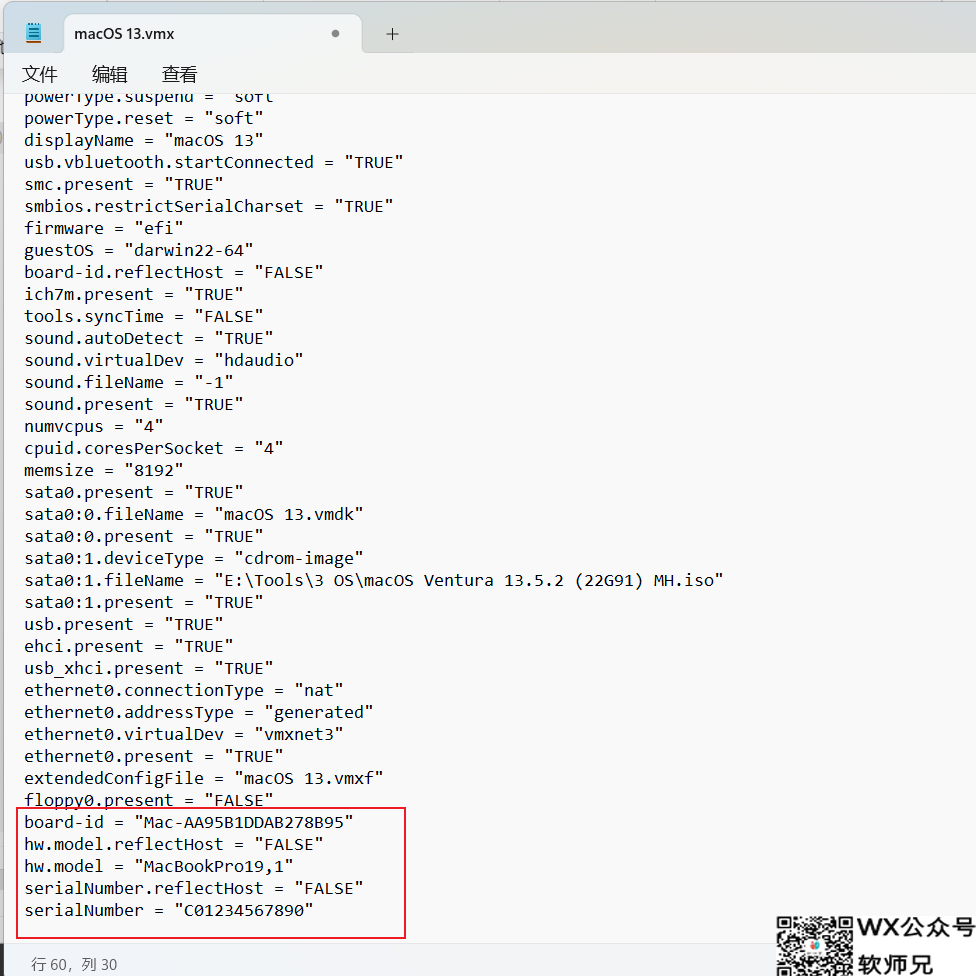This screenshot has width=976, height=976.
Task: Select the macOS 13.vmx tab
Action: pyautogui.click(x=212, y=34)
